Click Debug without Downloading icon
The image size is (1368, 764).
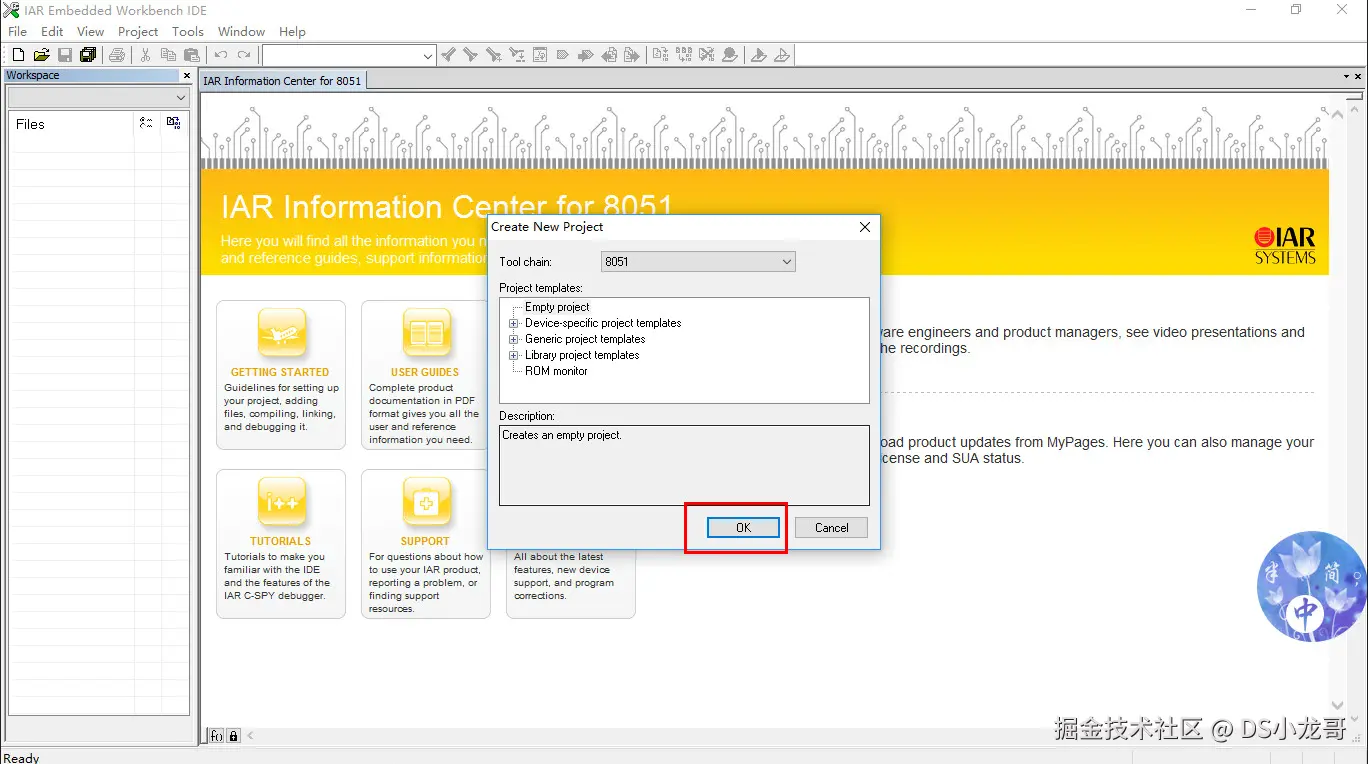[782, 55]
